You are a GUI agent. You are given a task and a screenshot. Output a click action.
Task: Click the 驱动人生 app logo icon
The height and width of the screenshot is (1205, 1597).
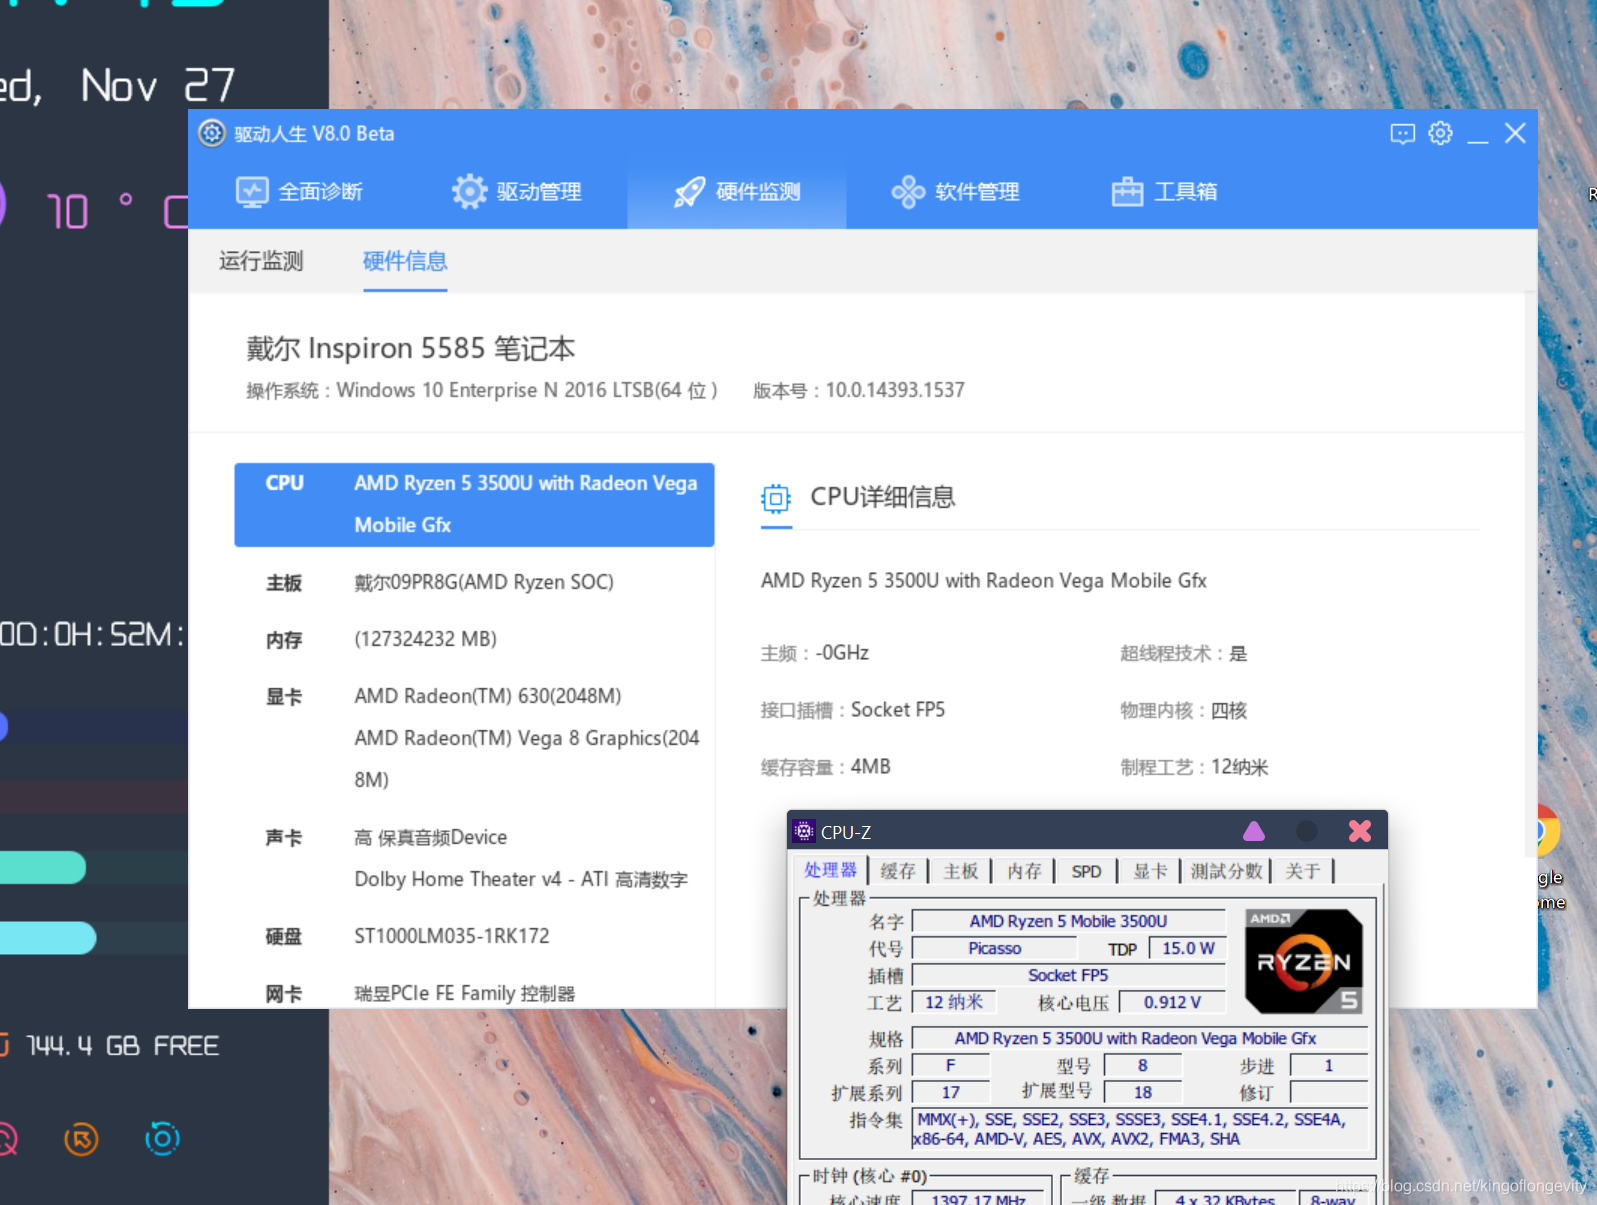(x=212, y=133)
